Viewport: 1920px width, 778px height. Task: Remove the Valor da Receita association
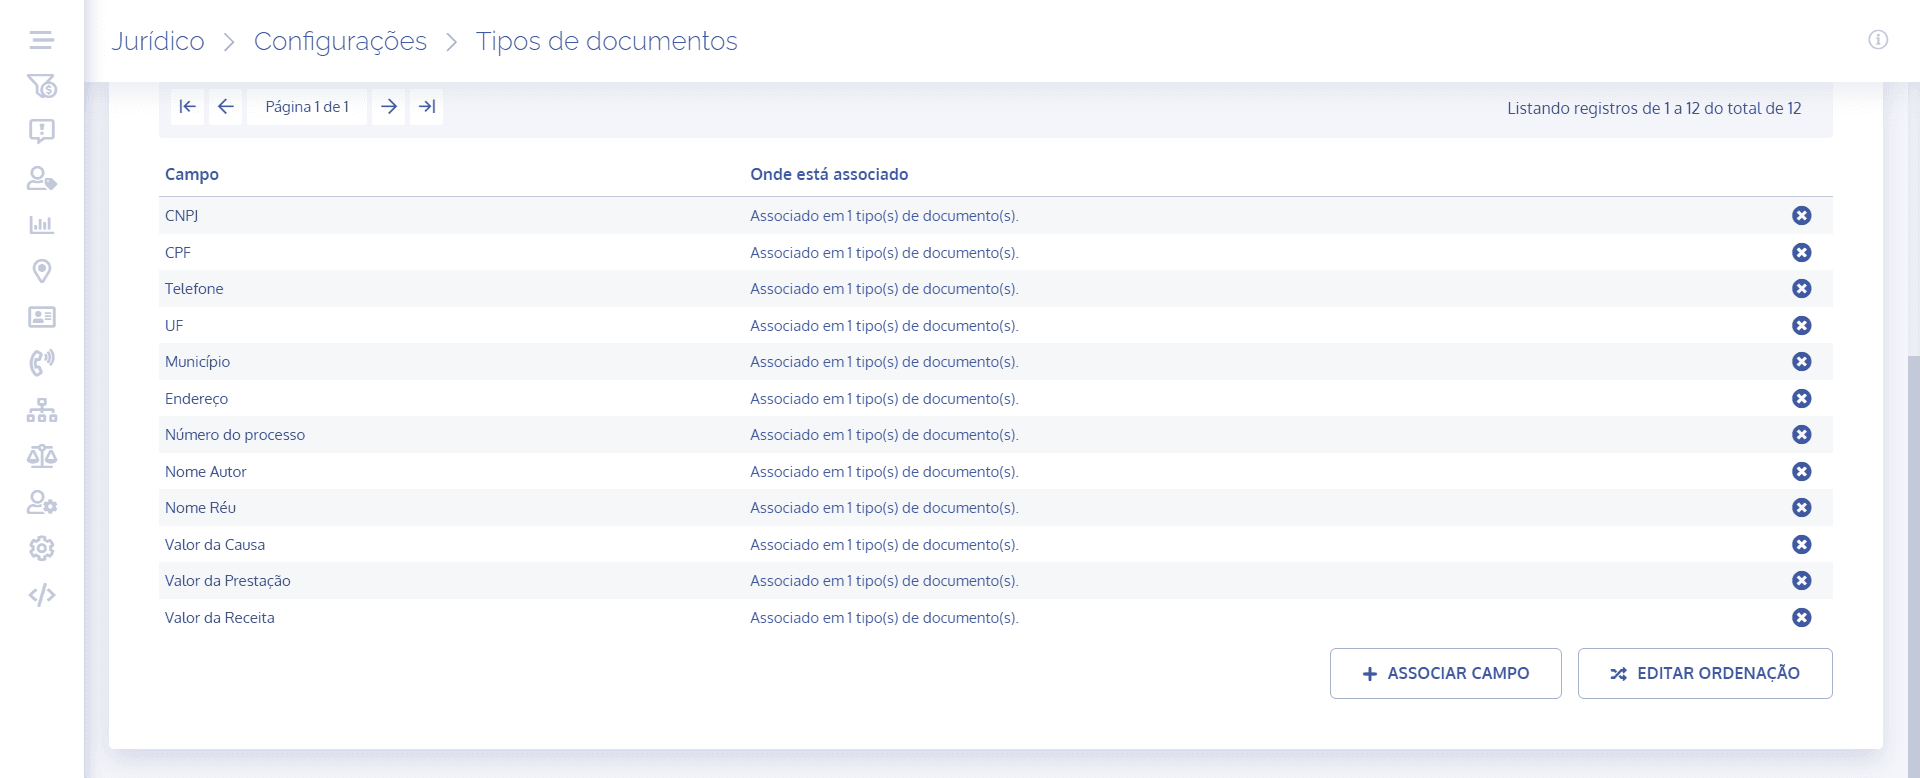click(x=1802, y=617)
